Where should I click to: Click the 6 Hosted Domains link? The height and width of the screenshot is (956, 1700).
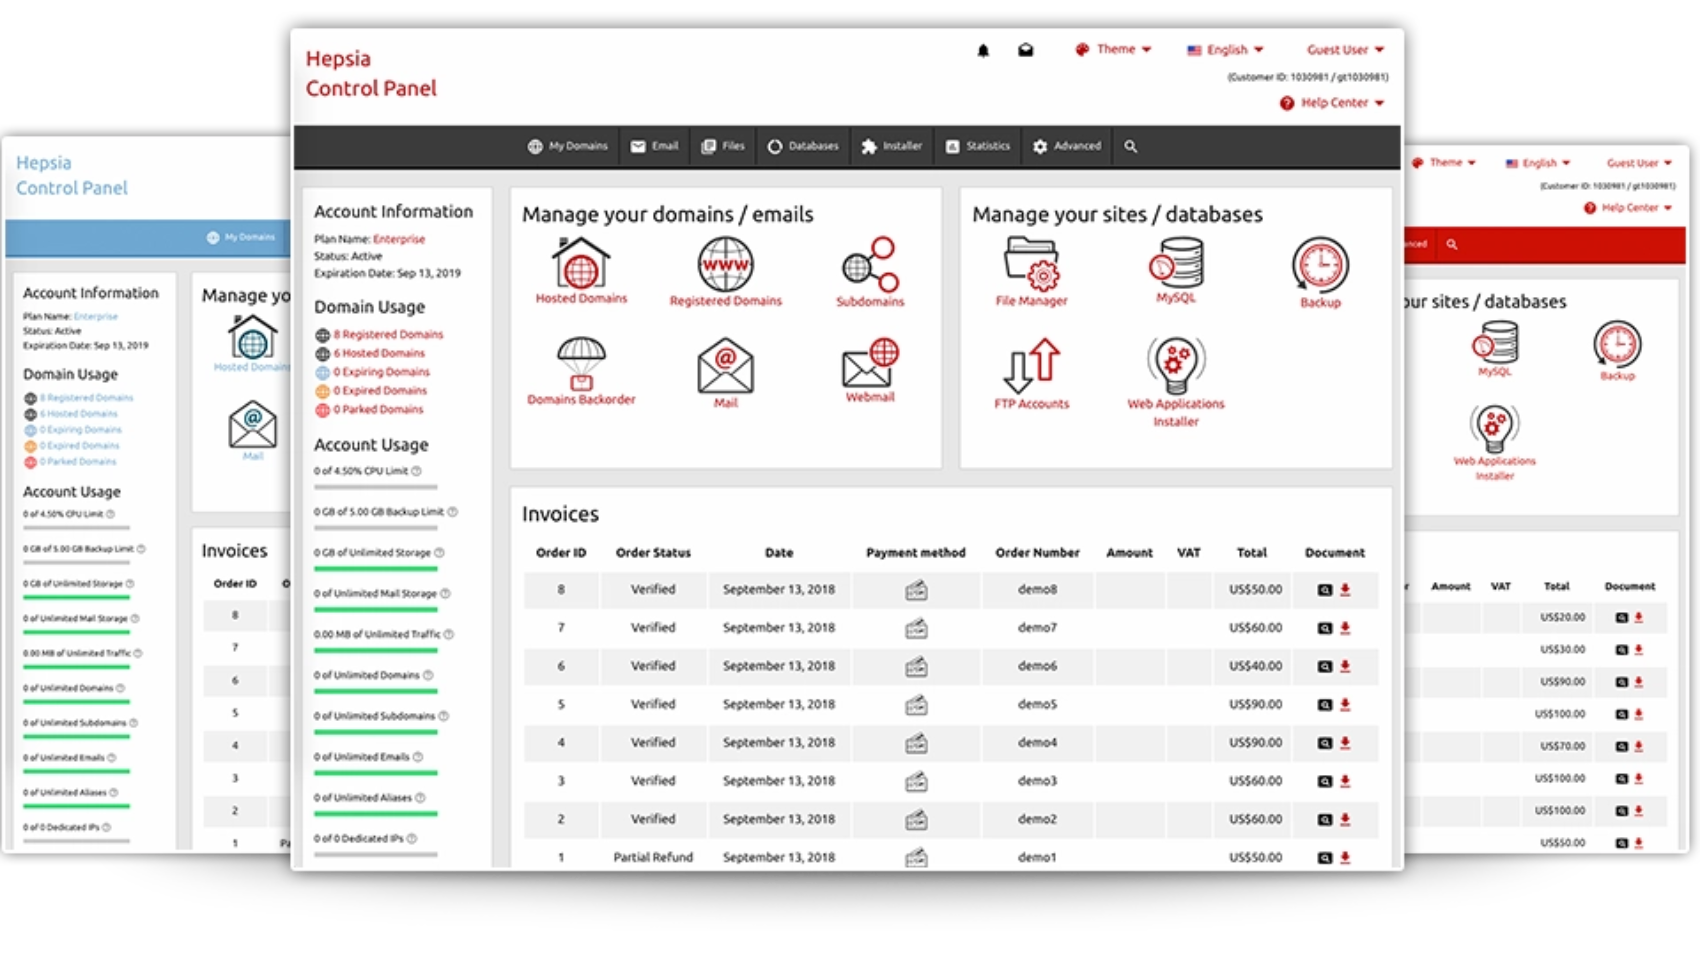(379, 354)
